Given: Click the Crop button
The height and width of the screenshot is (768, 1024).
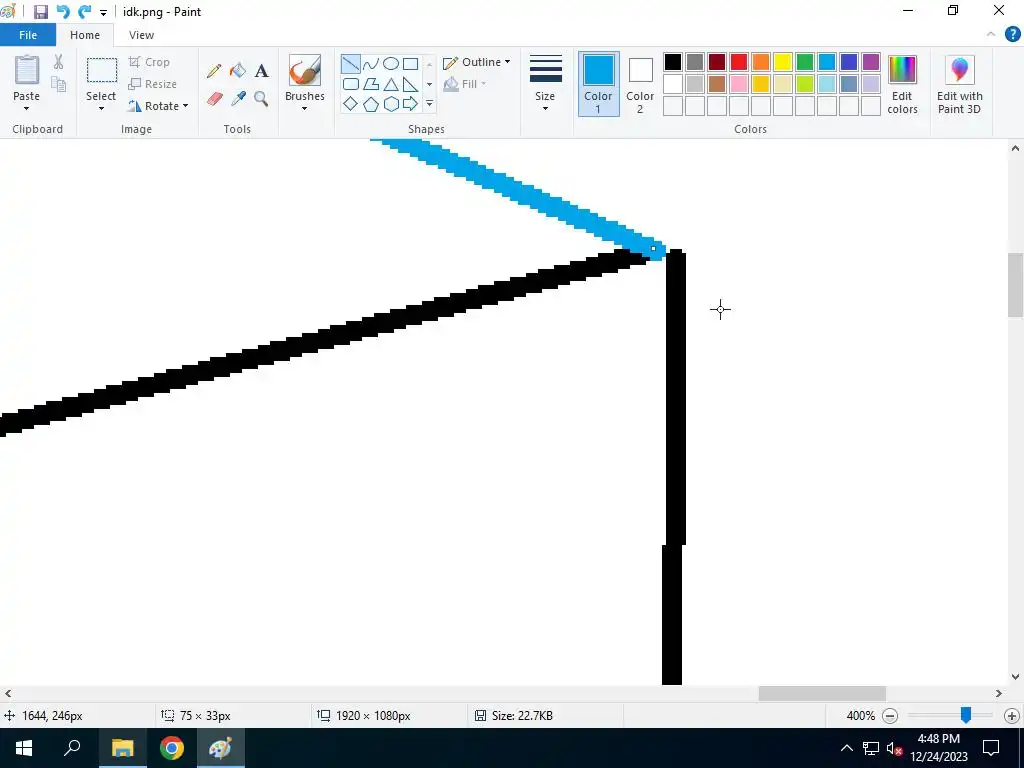Looking at the screenshot, I should (x=150, y=62).
